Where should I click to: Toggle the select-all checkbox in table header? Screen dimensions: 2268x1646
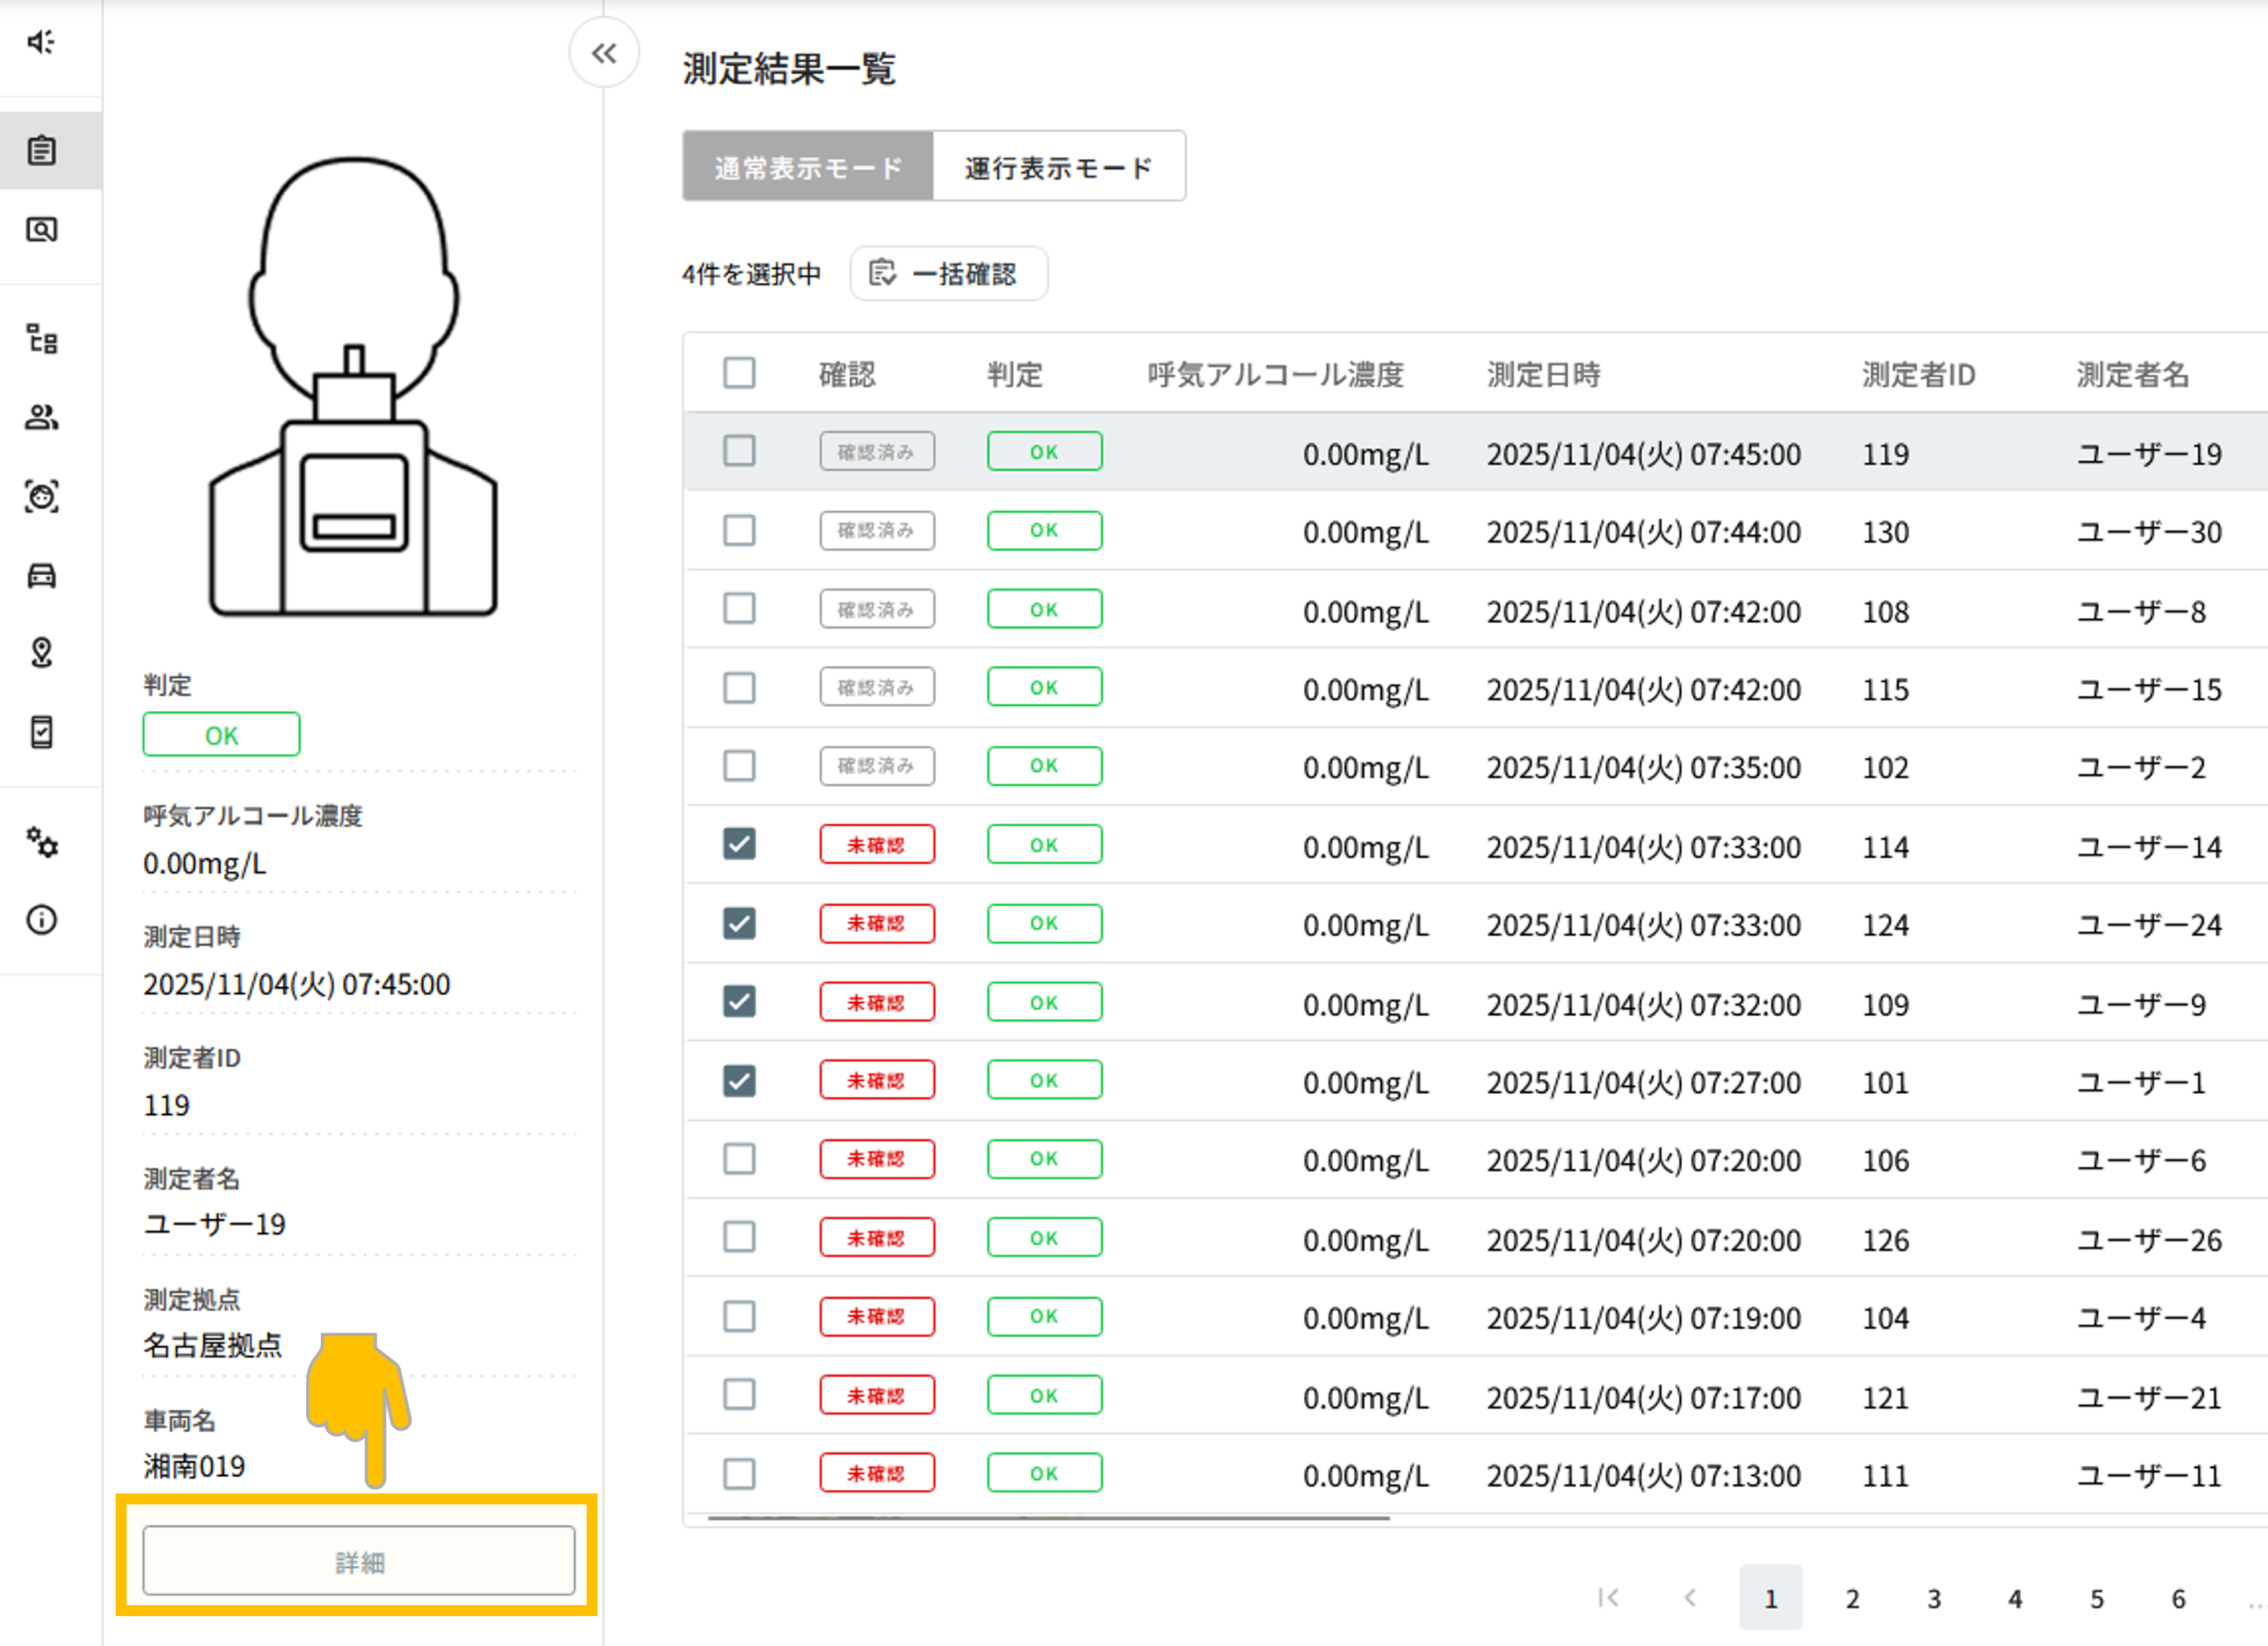(x=739, y=373)
